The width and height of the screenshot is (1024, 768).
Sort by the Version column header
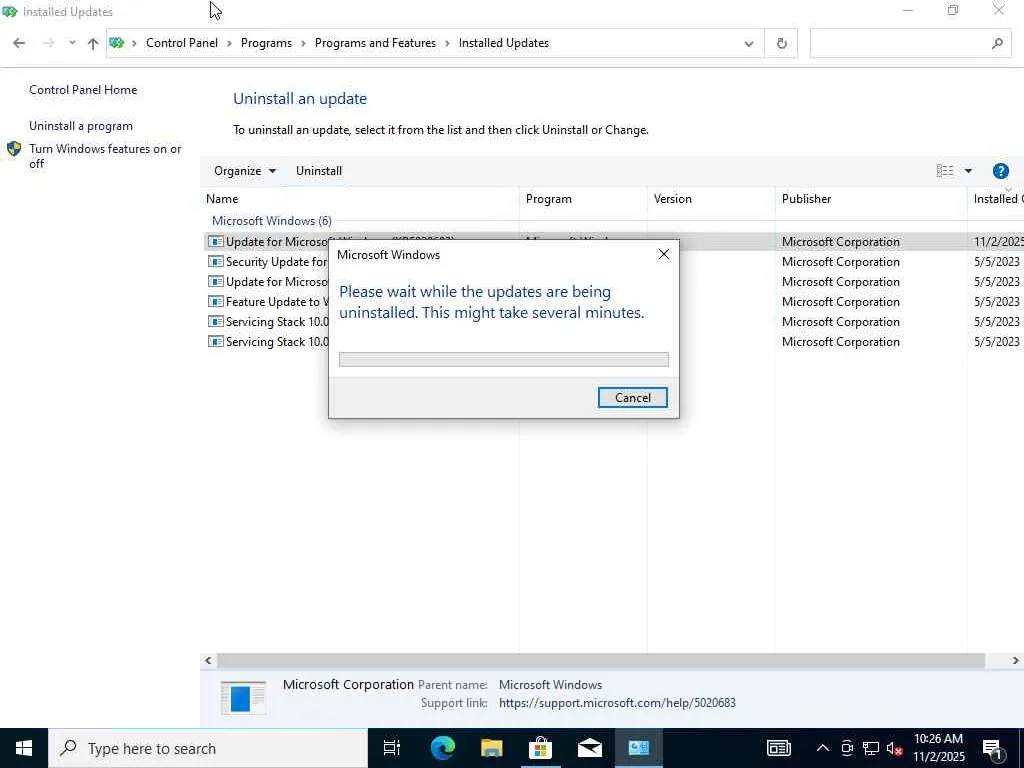tap(711, 199)
